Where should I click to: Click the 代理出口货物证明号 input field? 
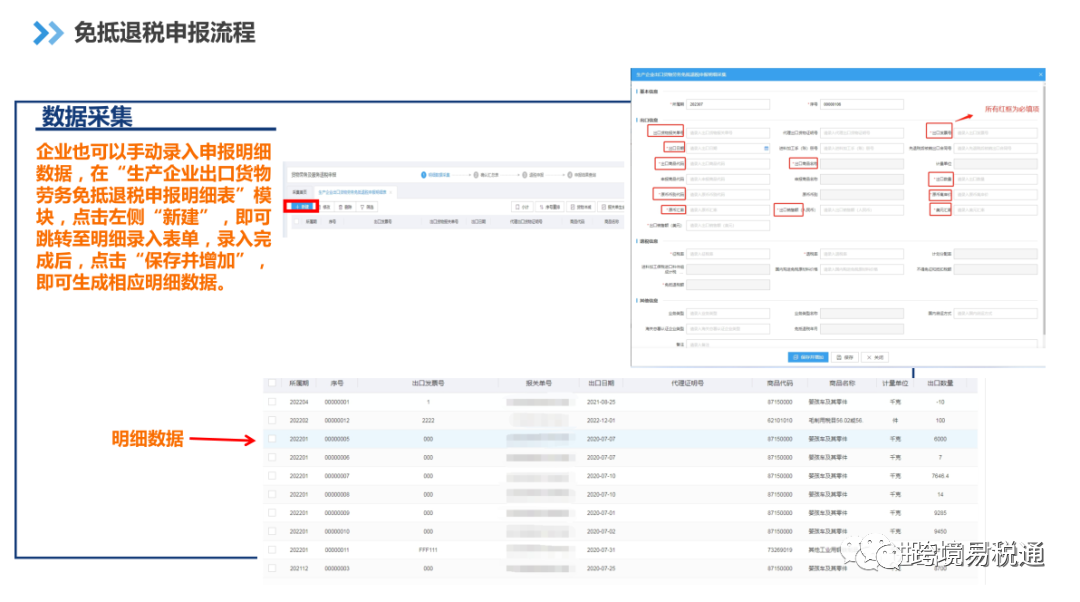(862, 133)
